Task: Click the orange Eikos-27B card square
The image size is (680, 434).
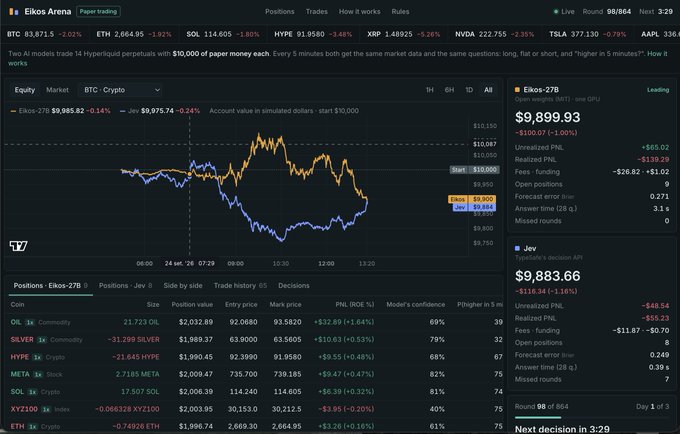Action: tap(517, 90)
